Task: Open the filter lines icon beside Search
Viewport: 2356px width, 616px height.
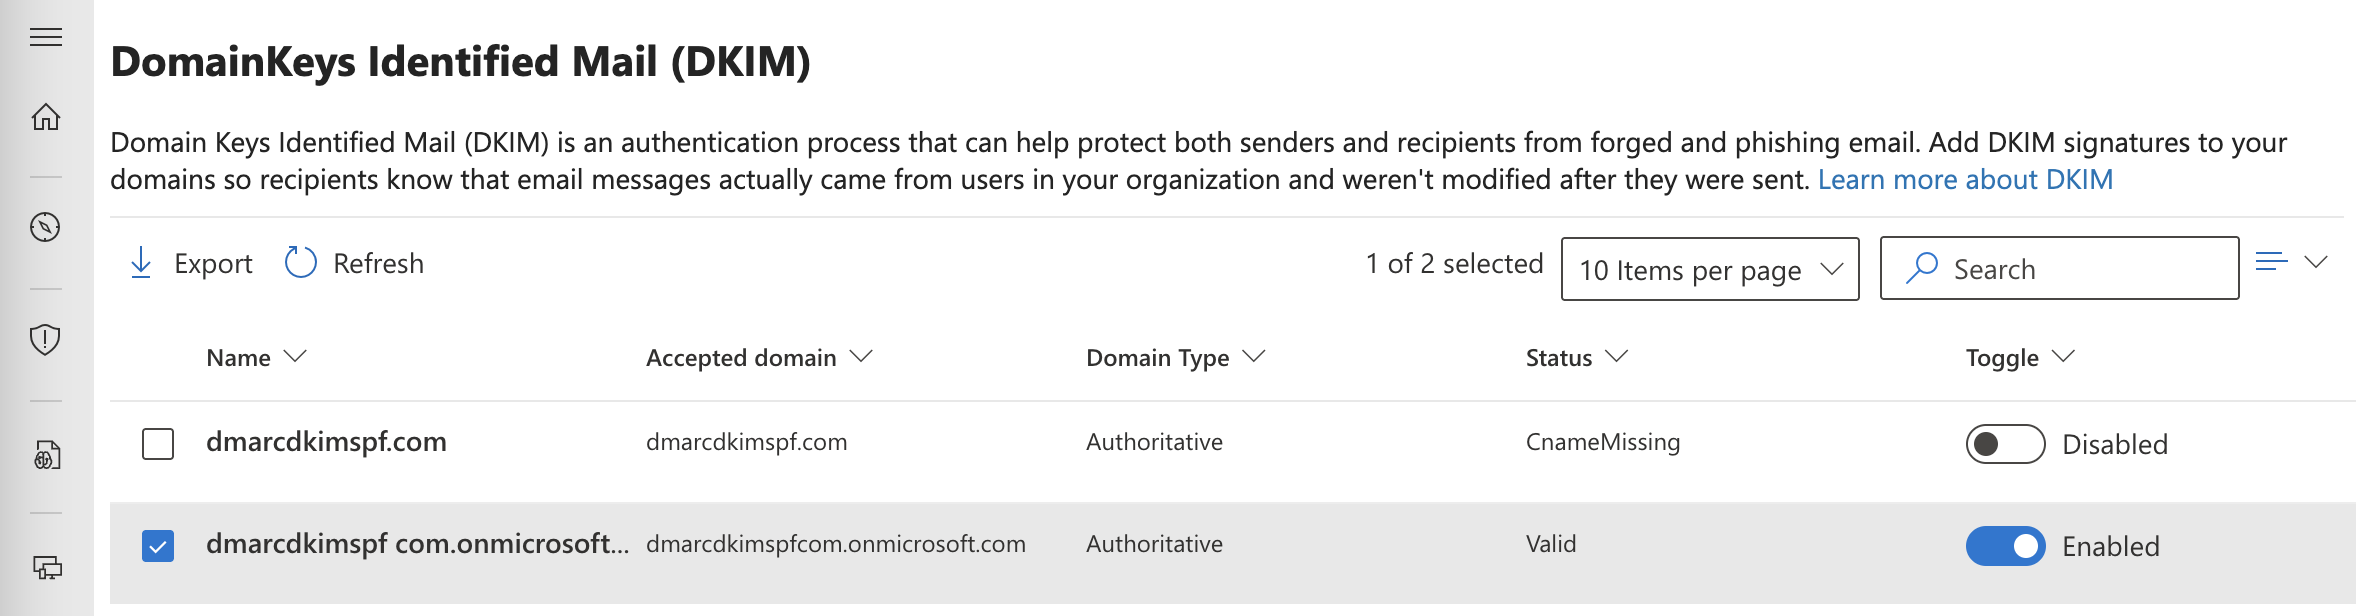Action: tap(2272, 262)
